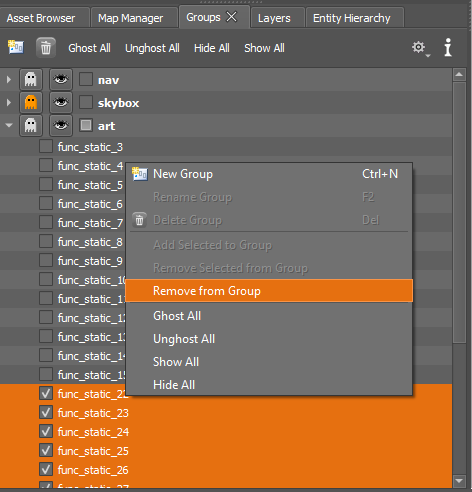Viewport: 472px width, 492px height.
Task: Uncheck func_static_23 checkbox
Action: (46, 412)
